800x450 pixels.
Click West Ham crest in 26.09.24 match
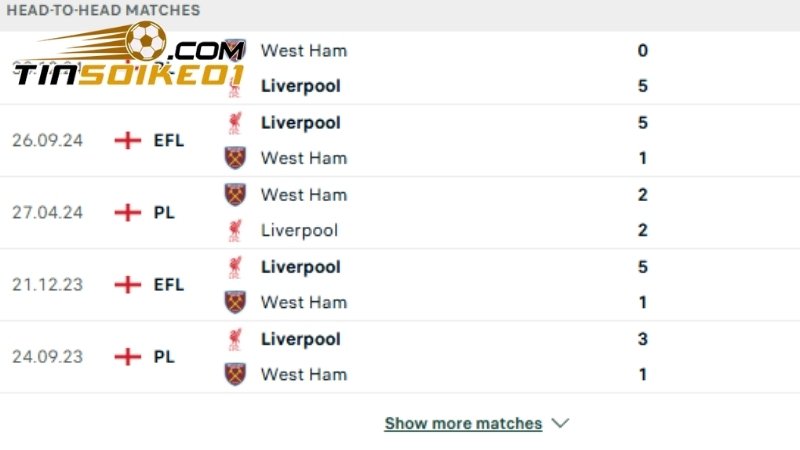click(235, 158)
